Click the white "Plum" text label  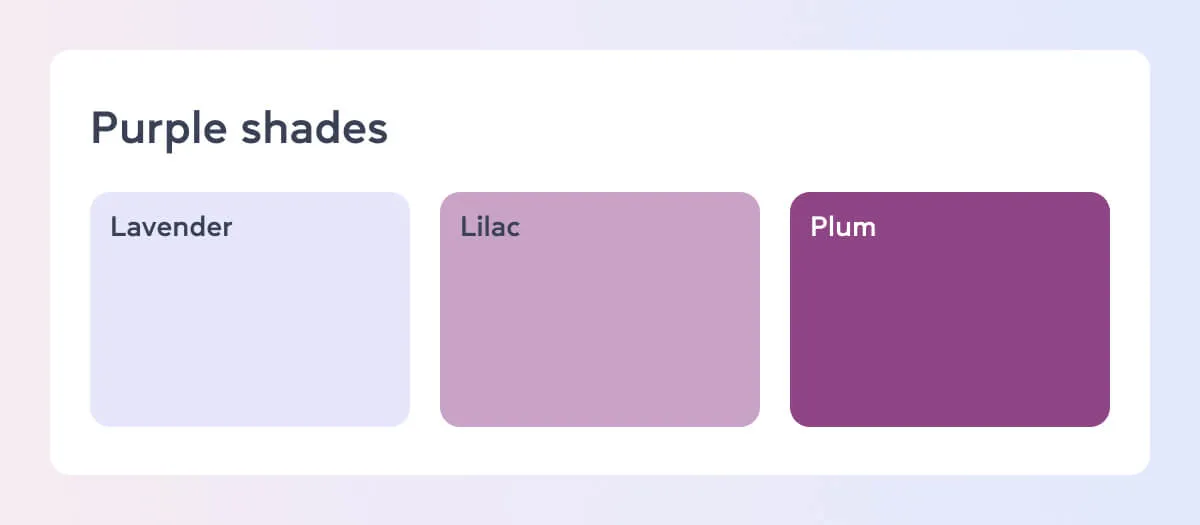[x=843, y=227]
